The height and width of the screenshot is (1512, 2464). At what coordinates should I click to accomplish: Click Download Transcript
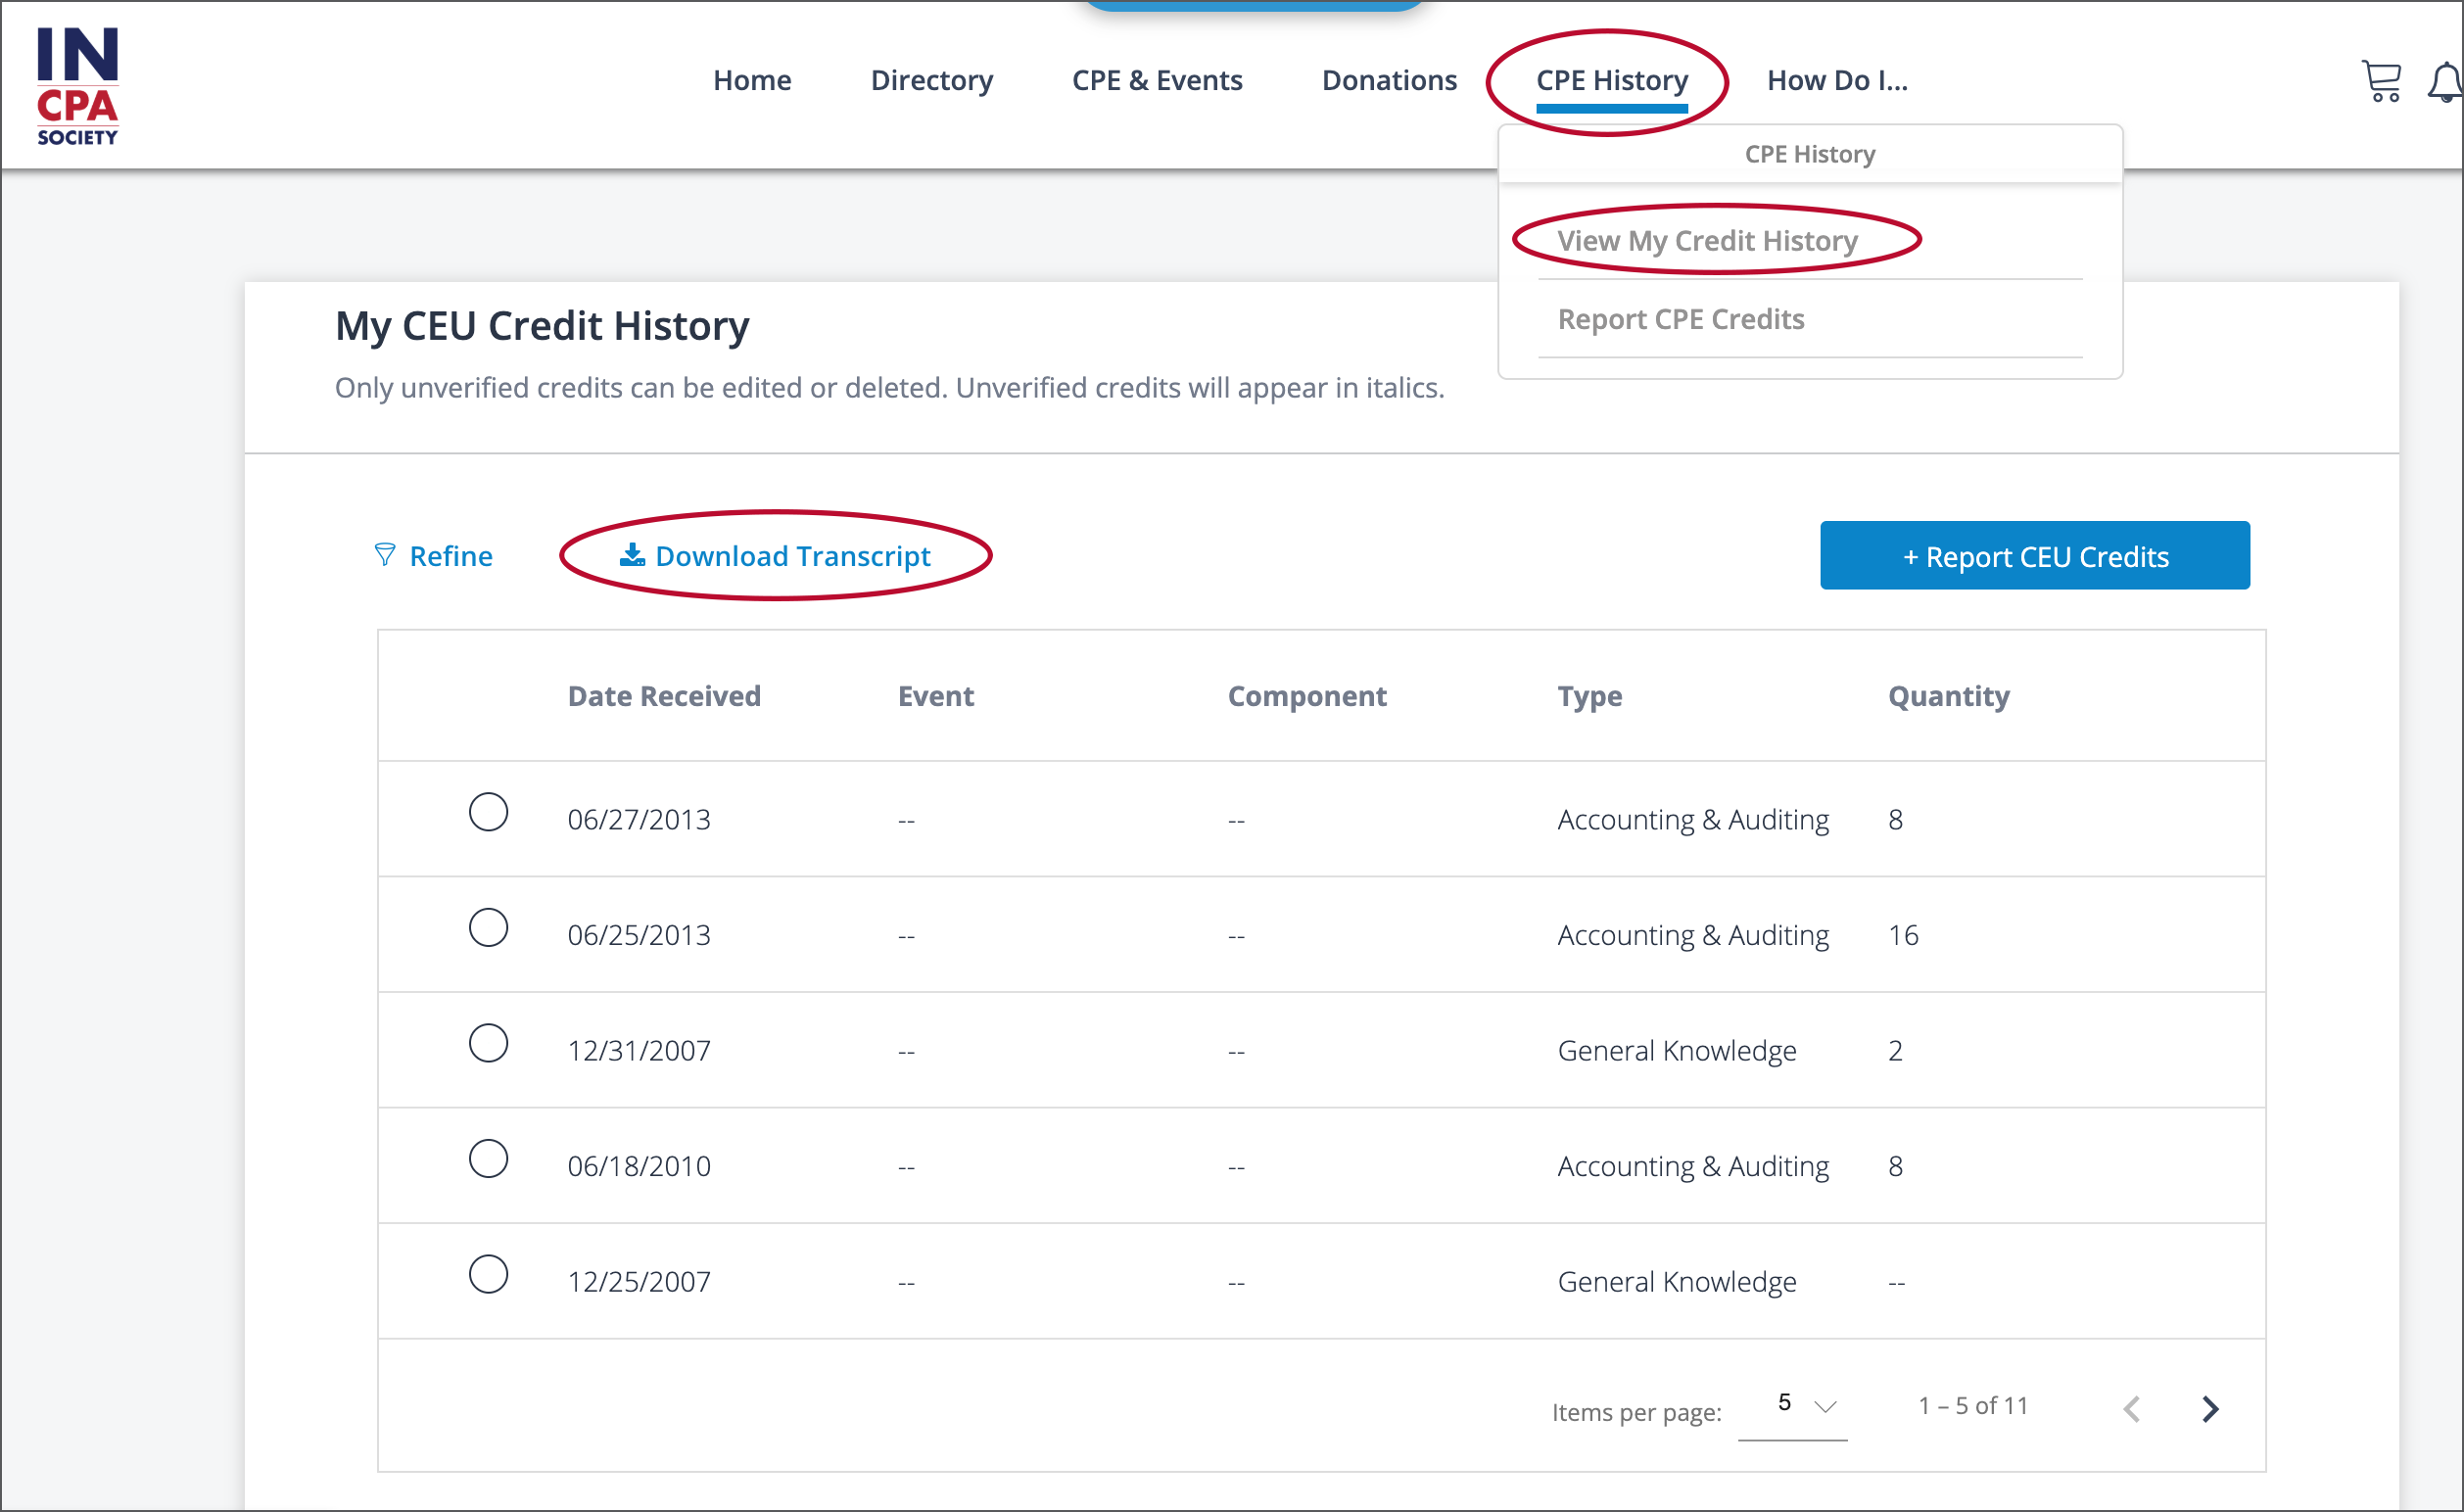(x=791, y=556)
